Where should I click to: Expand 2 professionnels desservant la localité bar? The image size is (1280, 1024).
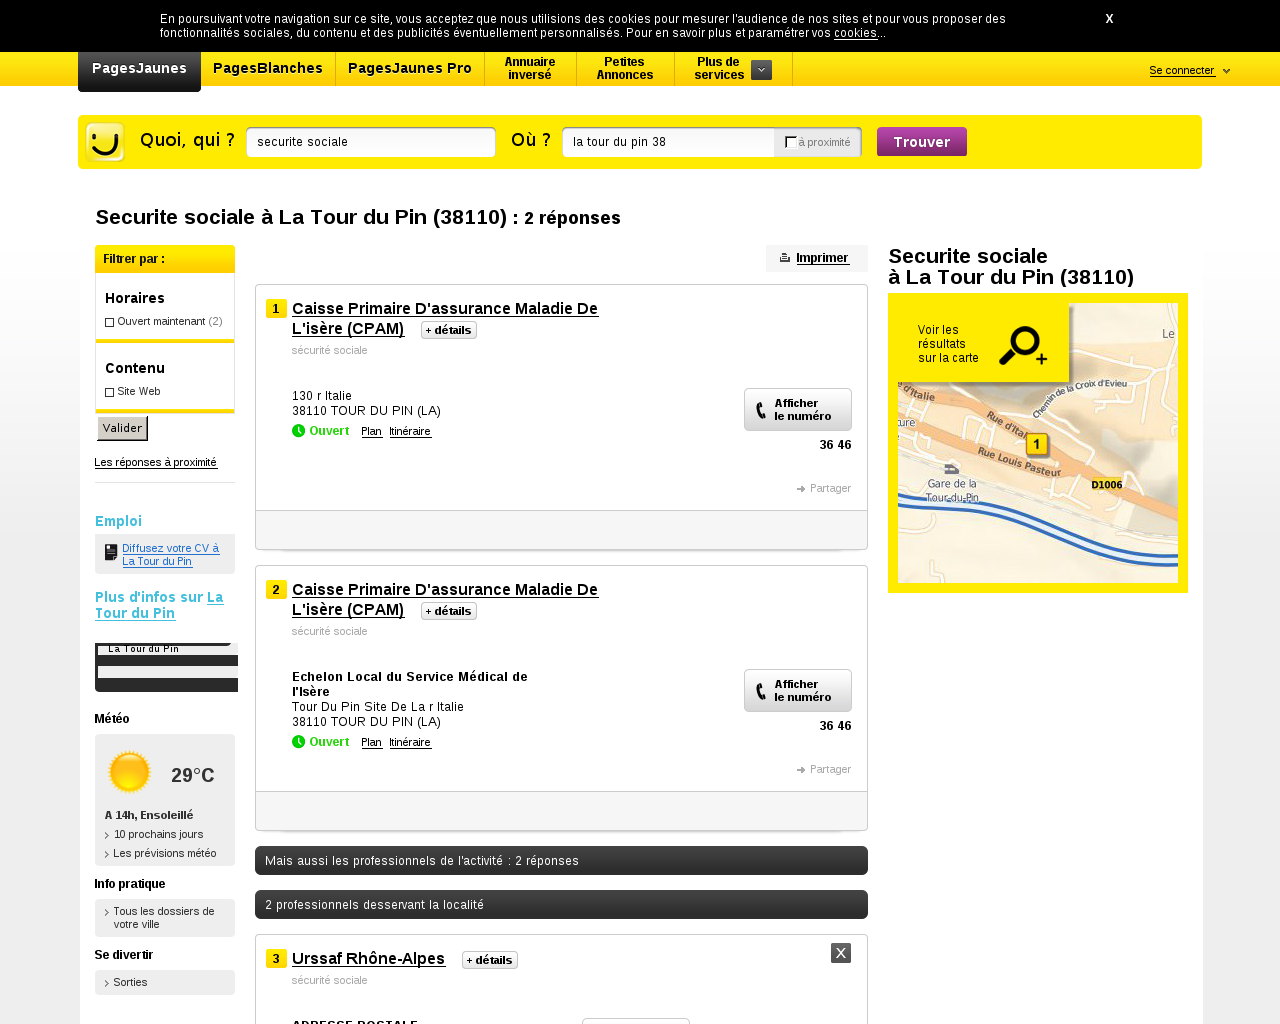tap(561, 905)
